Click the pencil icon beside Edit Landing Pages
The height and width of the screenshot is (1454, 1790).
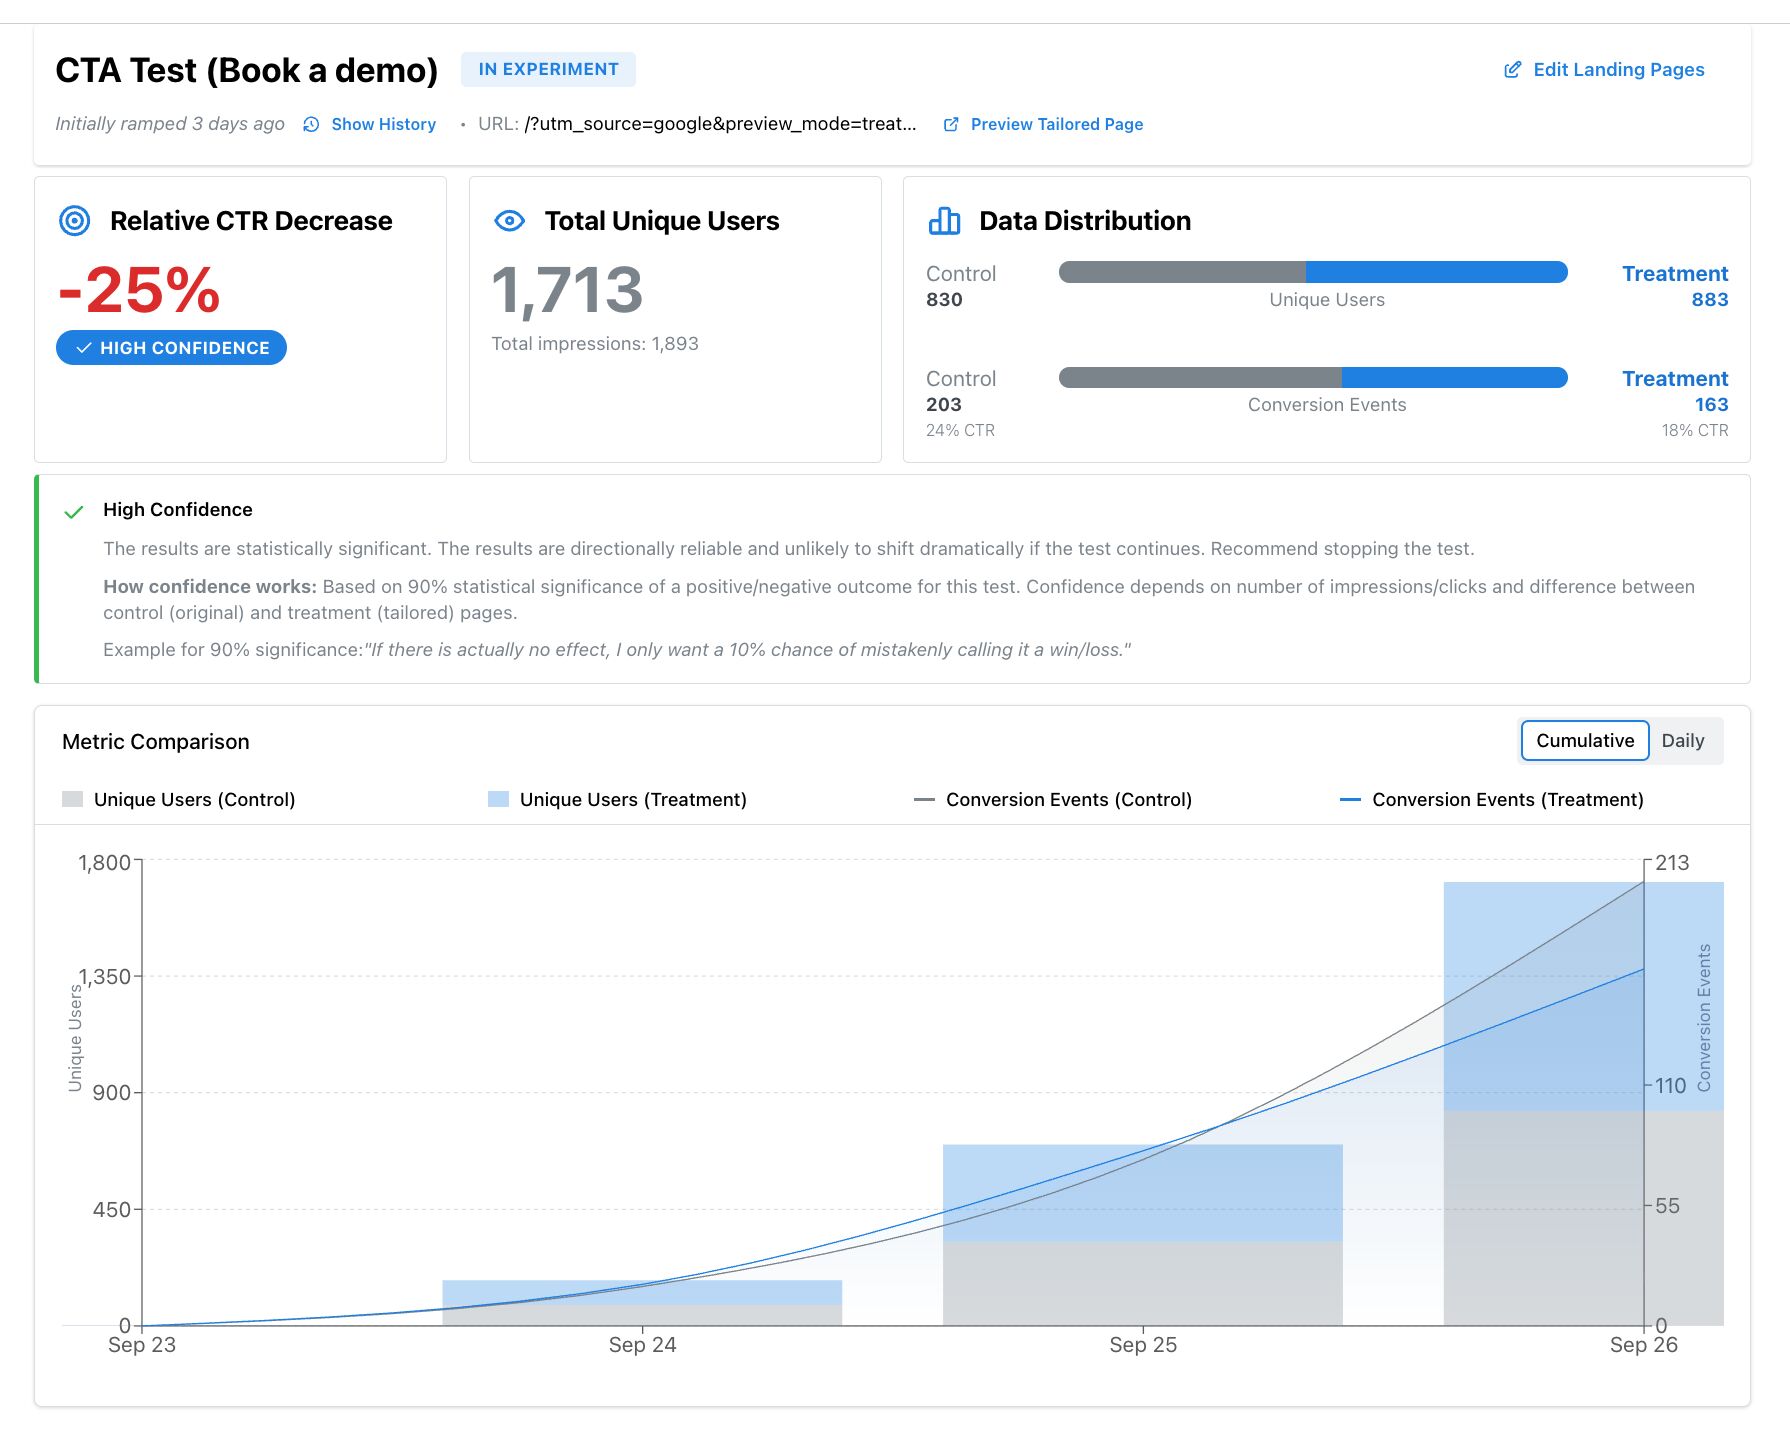[1512, 69]
